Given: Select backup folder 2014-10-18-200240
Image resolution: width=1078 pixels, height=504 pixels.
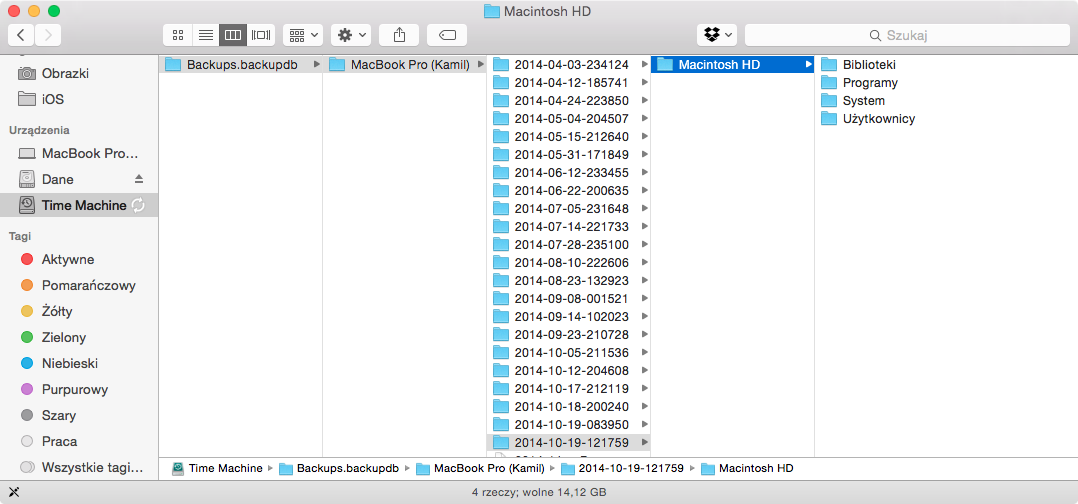Looking at the screenshot, I should click(569, 406).
